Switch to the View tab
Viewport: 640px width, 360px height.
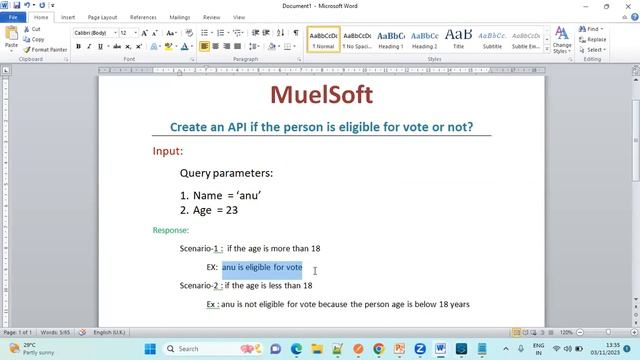(239, 17)
